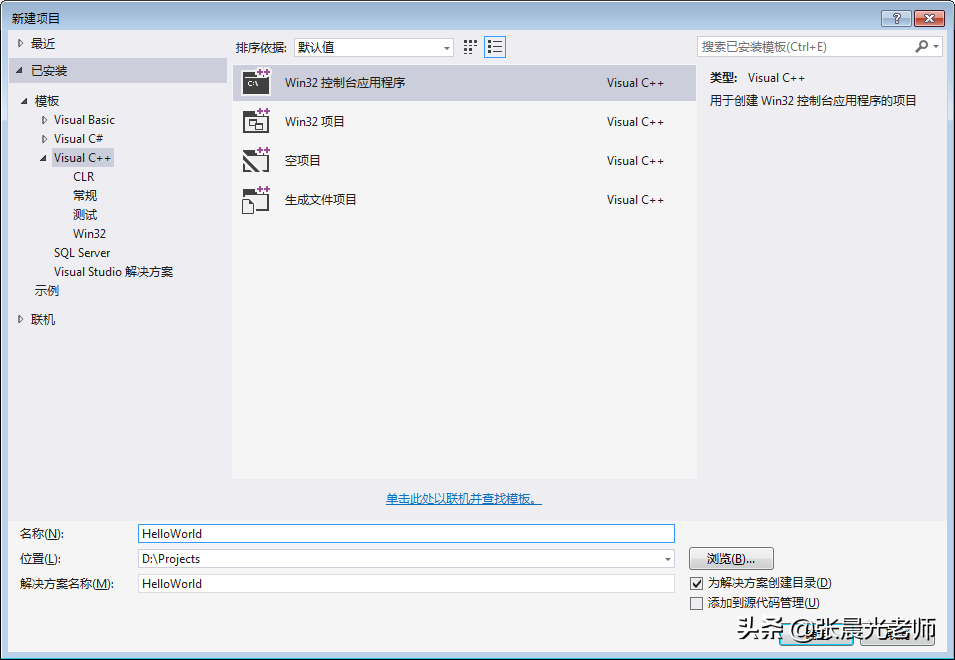The height and width of the screenshot is (660, 955).
Task: Select the Win32 console application template icon
Action: tap(256, 83)
